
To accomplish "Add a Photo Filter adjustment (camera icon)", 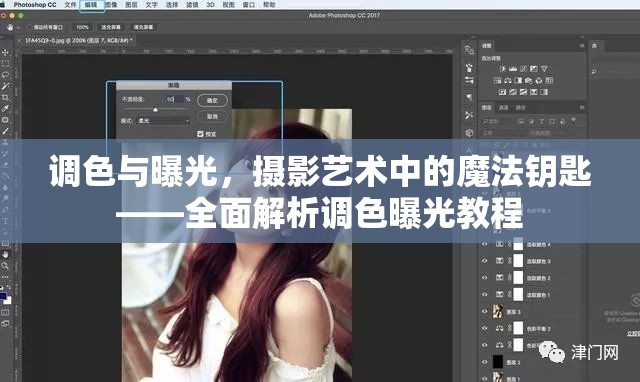I will 529,80.
